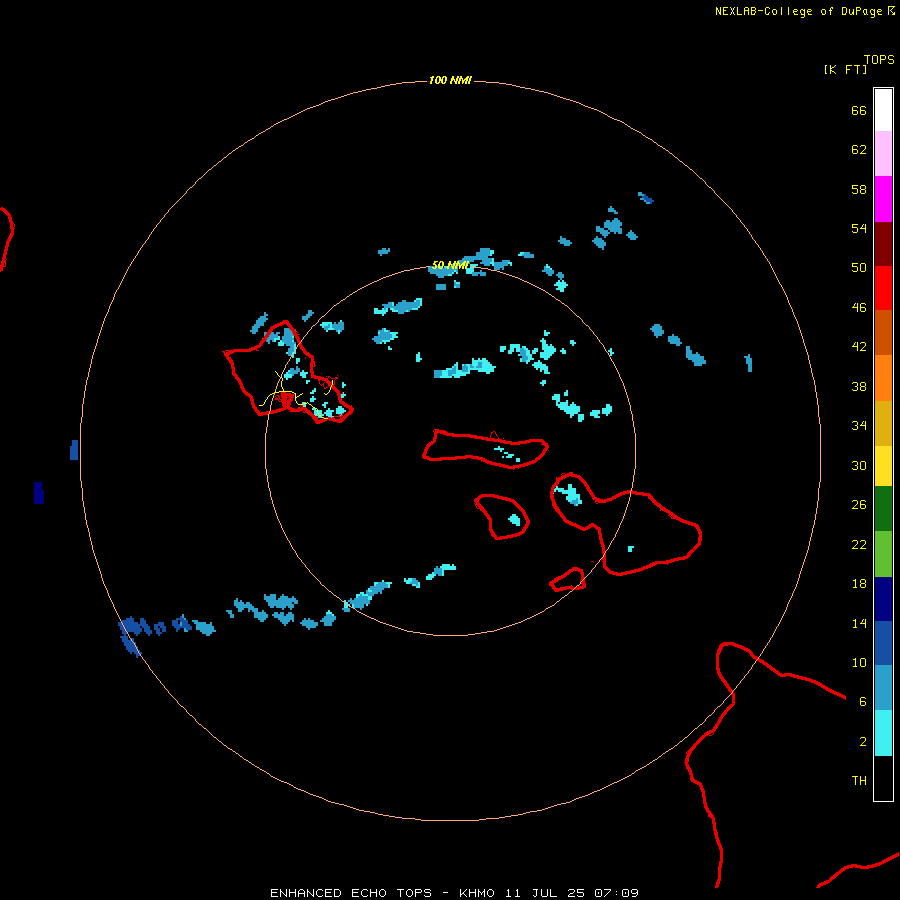Click the 50 NMI range ring label
Viewport: 900px width, 900px height.
[x=450, y=265]
